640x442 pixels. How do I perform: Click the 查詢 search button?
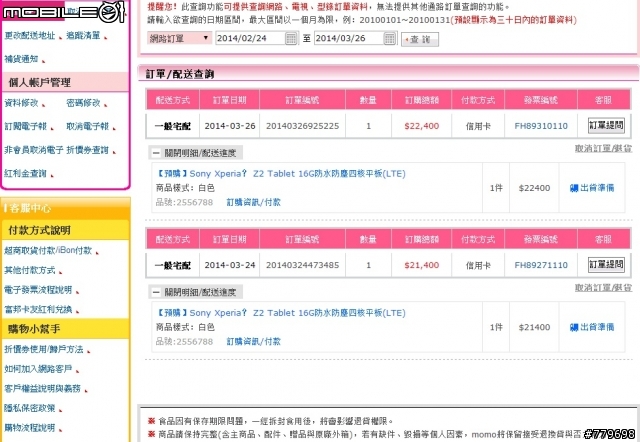pos(420,39)
